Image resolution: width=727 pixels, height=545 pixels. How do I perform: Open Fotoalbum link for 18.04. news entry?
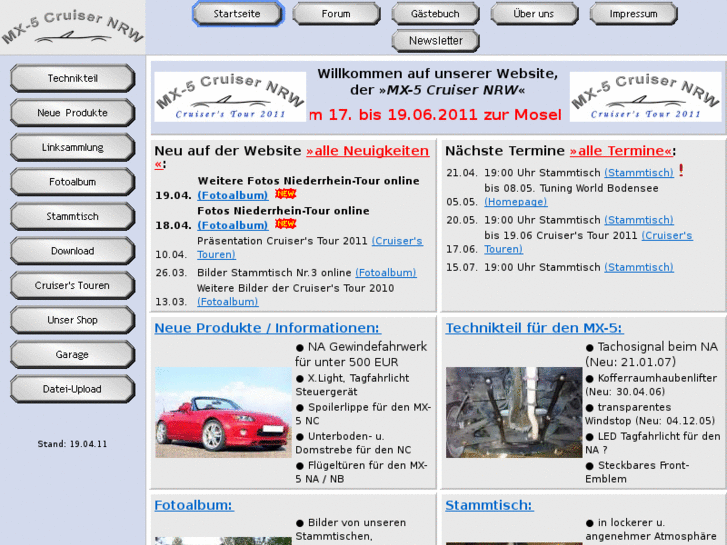[233, 225]
